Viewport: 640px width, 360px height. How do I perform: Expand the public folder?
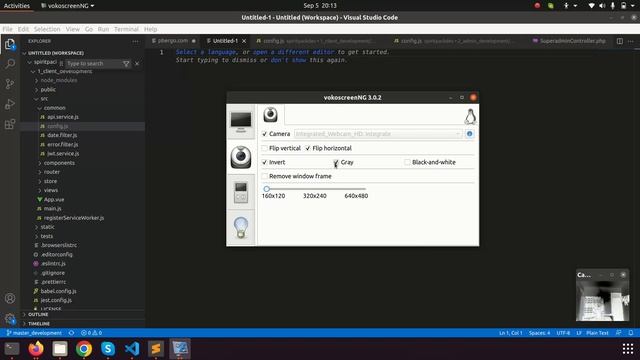[x=48, y=89]
